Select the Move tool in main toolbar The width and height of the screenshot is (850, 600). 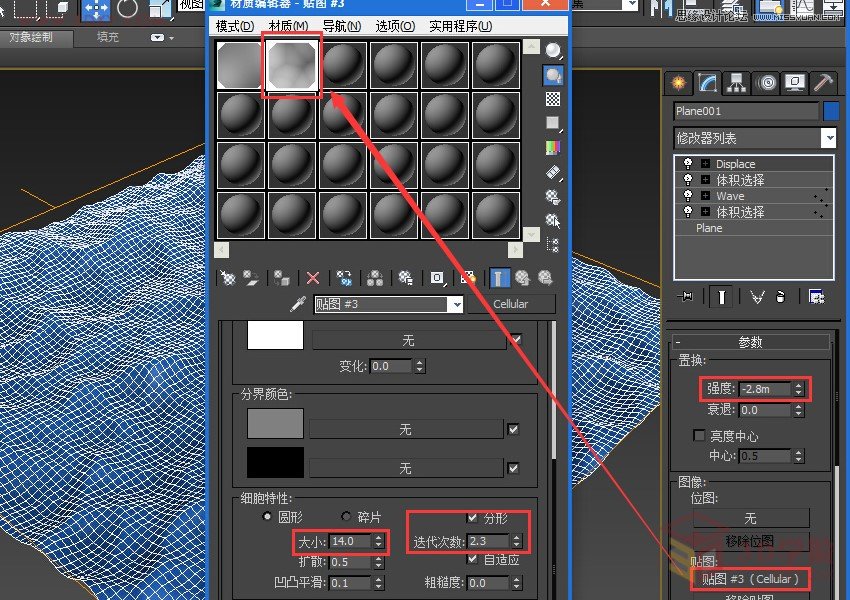click(x=96, y=9)
